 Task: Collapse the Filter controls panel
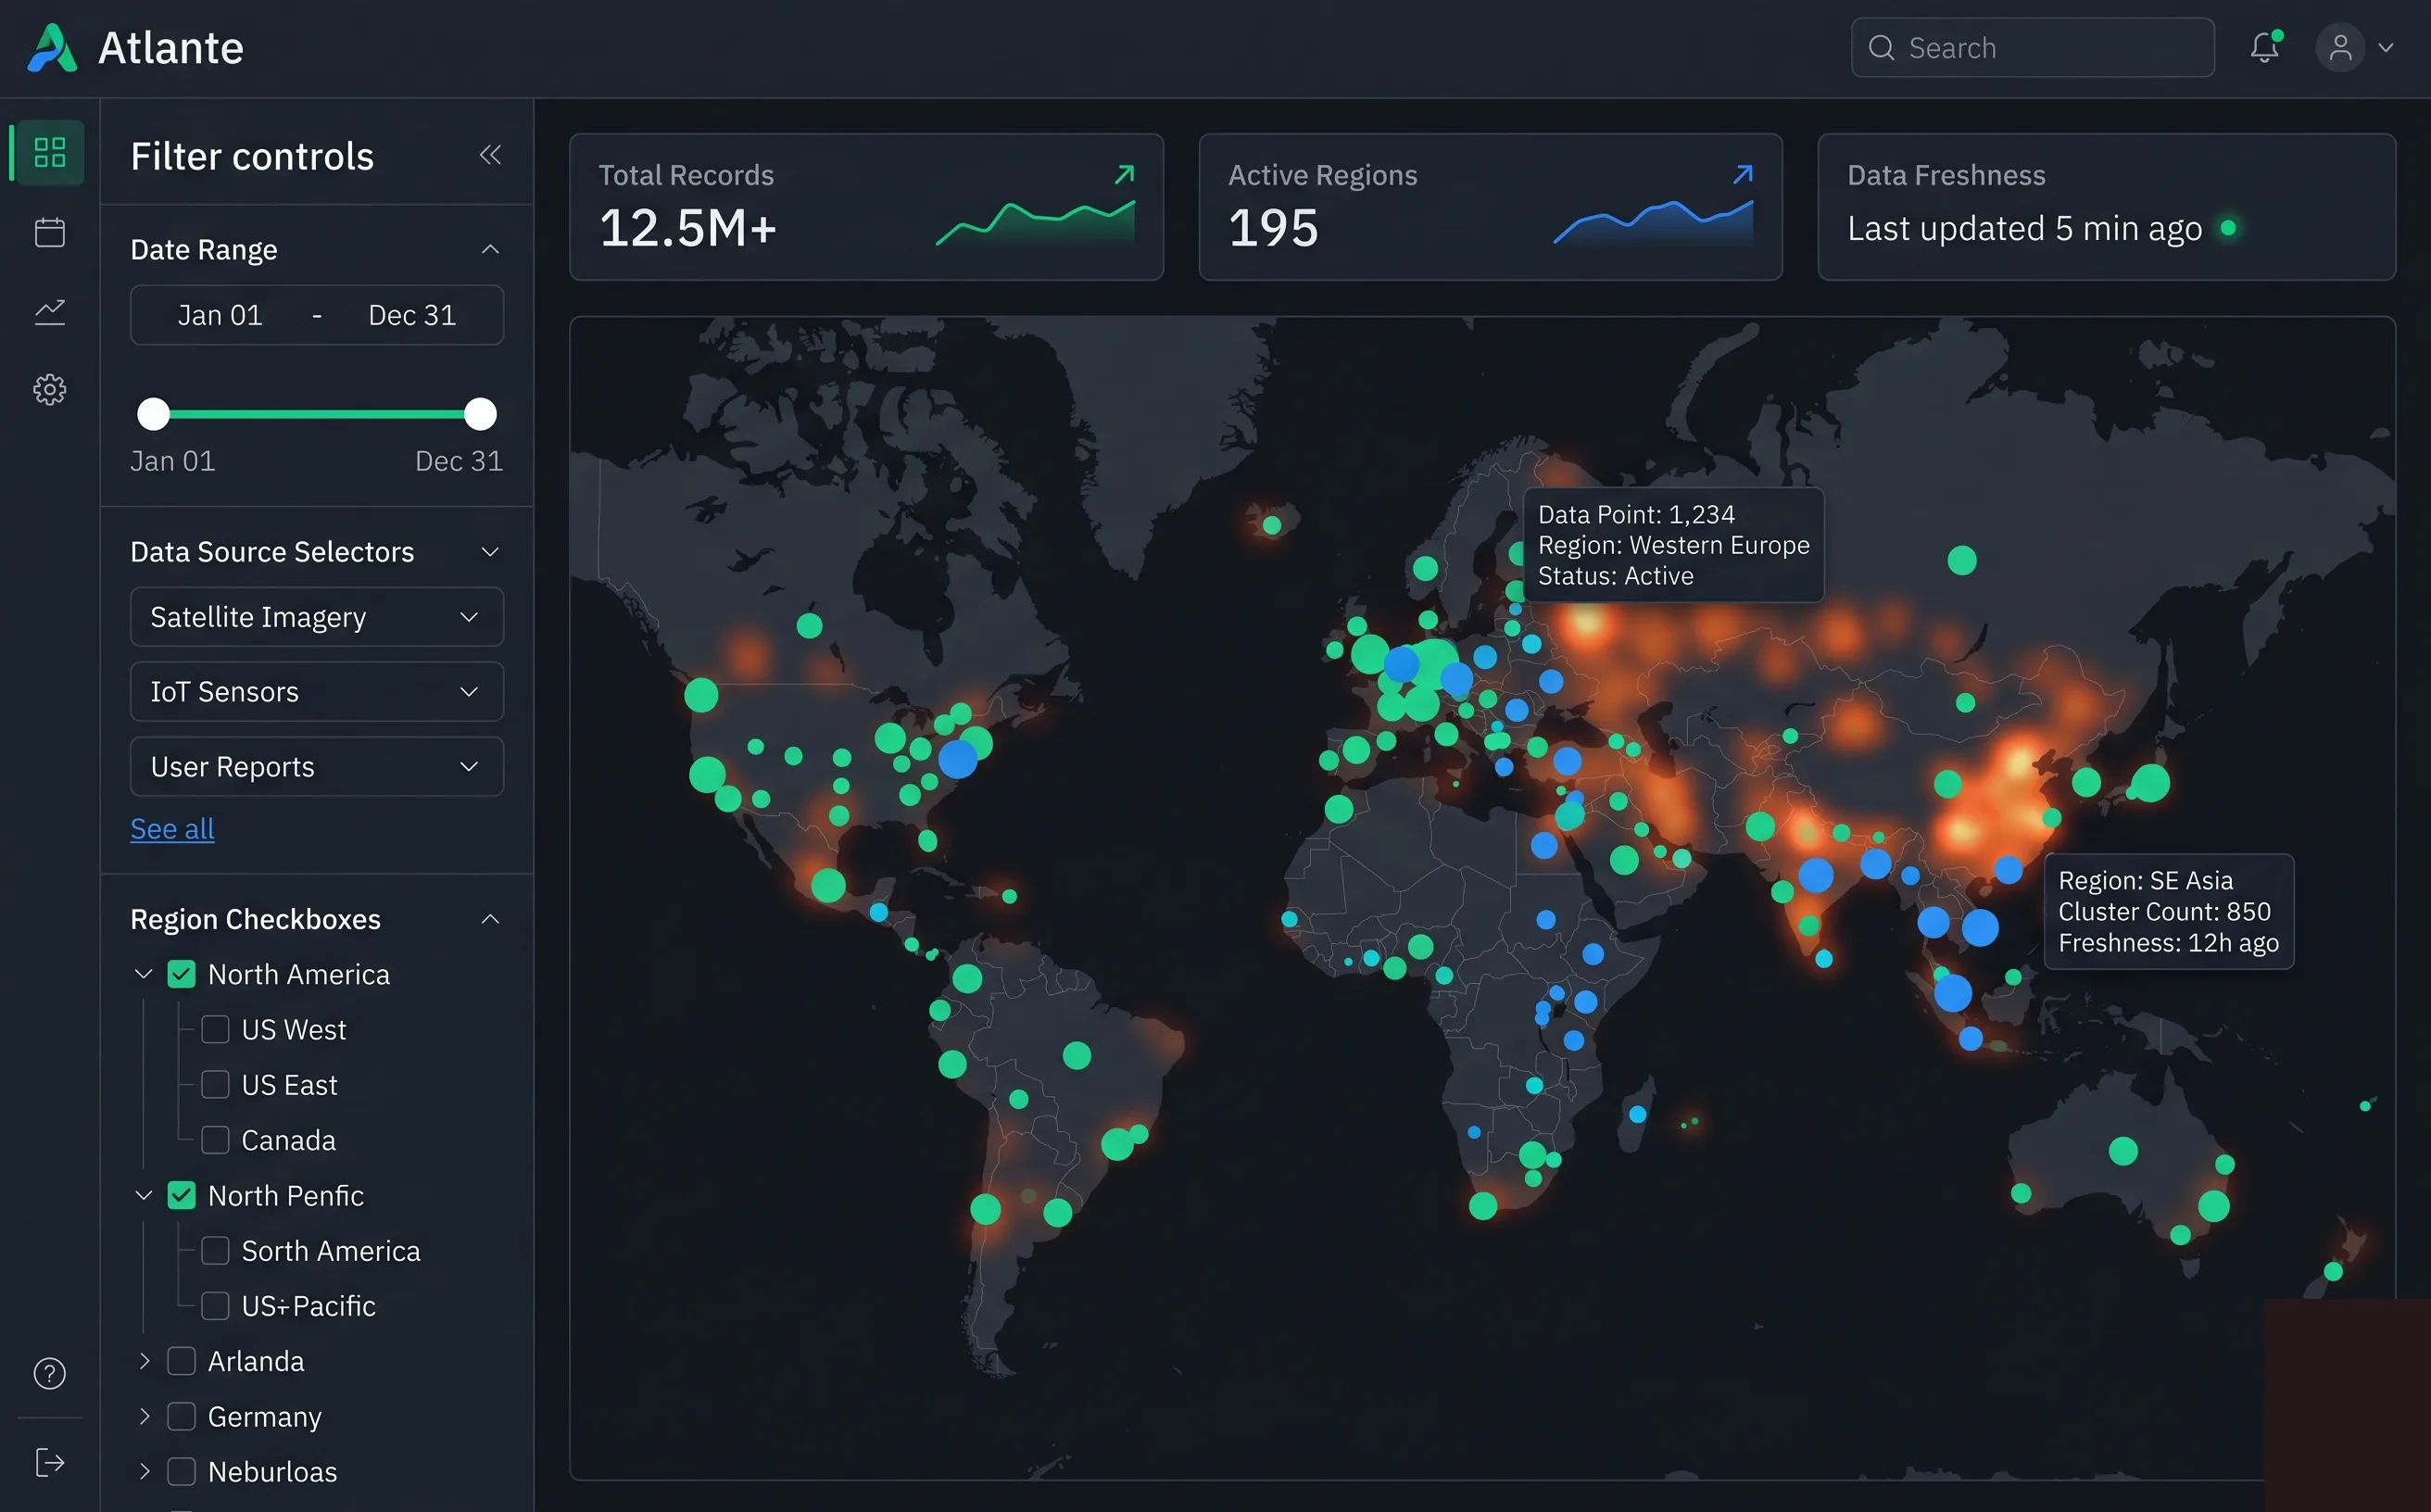click(490, 155)
